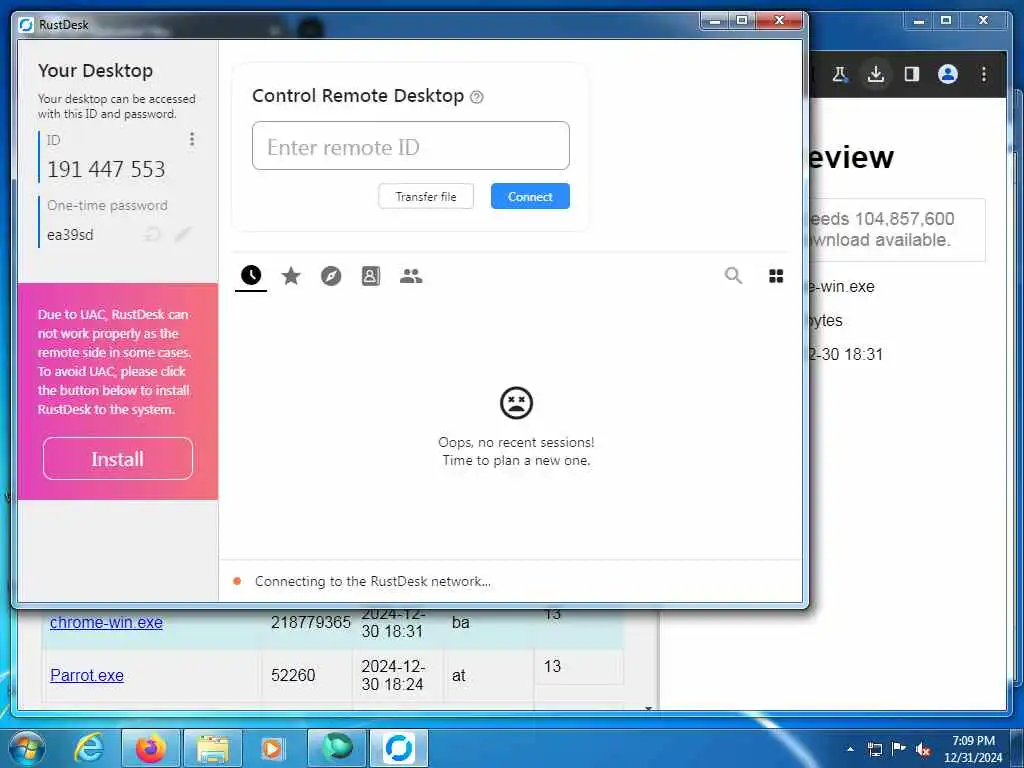Click the network tray icon
The width and height of the screenshot is (1024, 768).
click(x=874, y=749)
